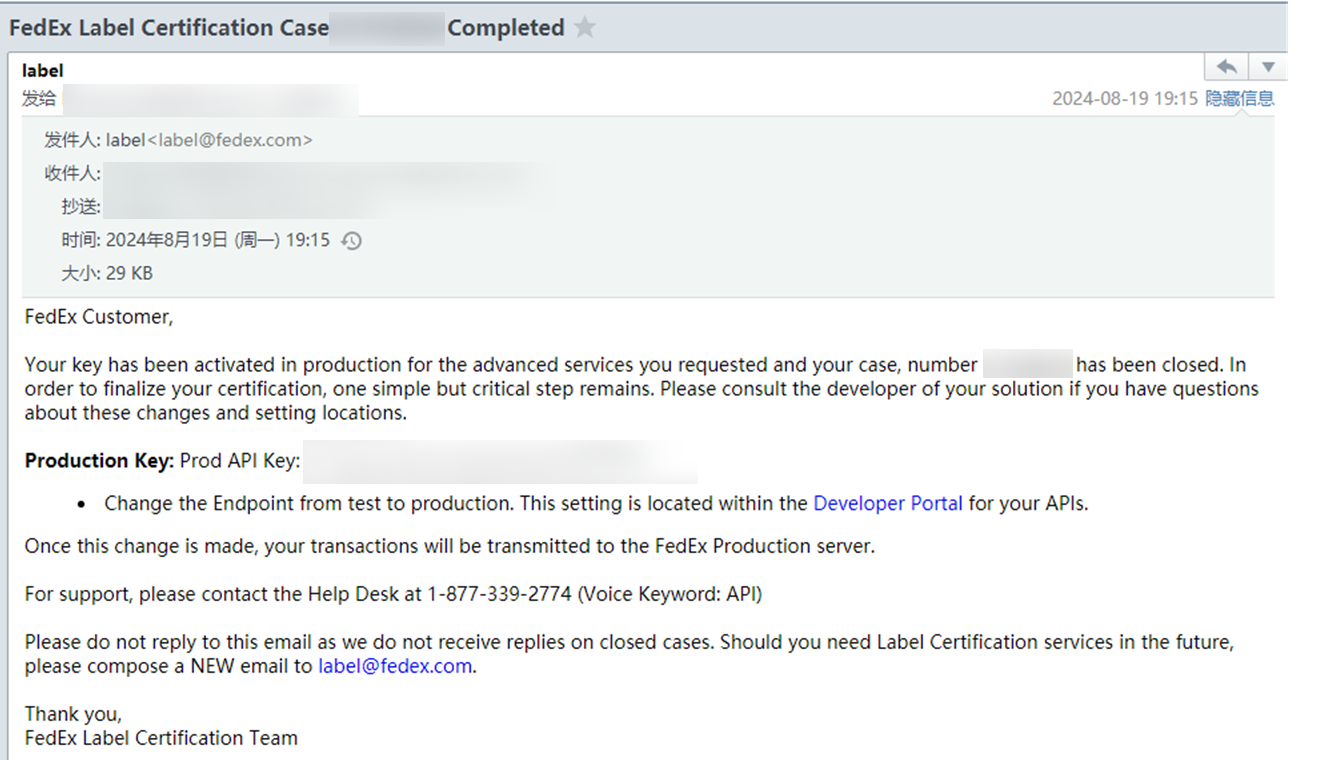Image resolution: width=1331 pixels, height=760 pixels.
Task: Click the reply arrow icon
Action: point(1226,67)
